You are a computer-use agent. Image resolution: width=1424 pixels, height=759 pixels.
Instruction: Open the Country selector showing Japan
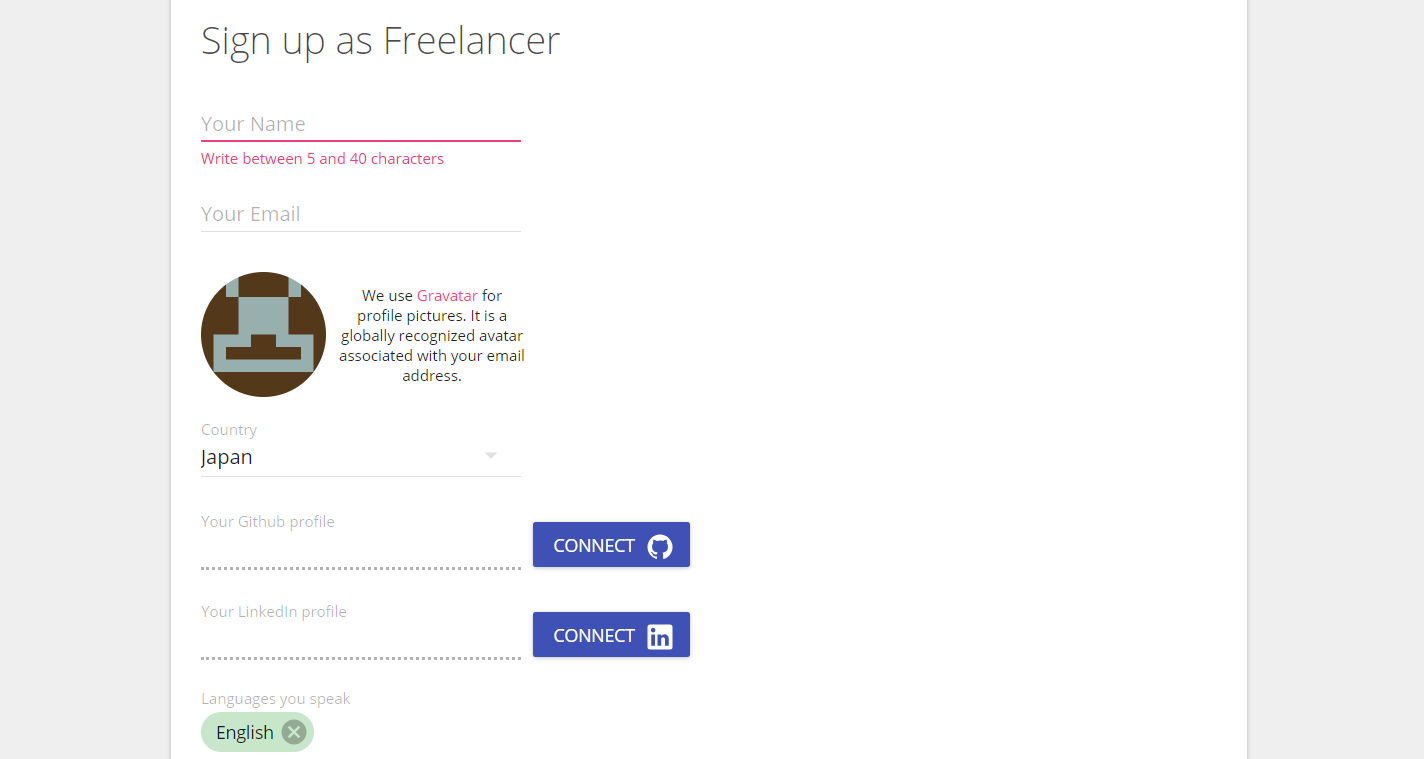361,457
